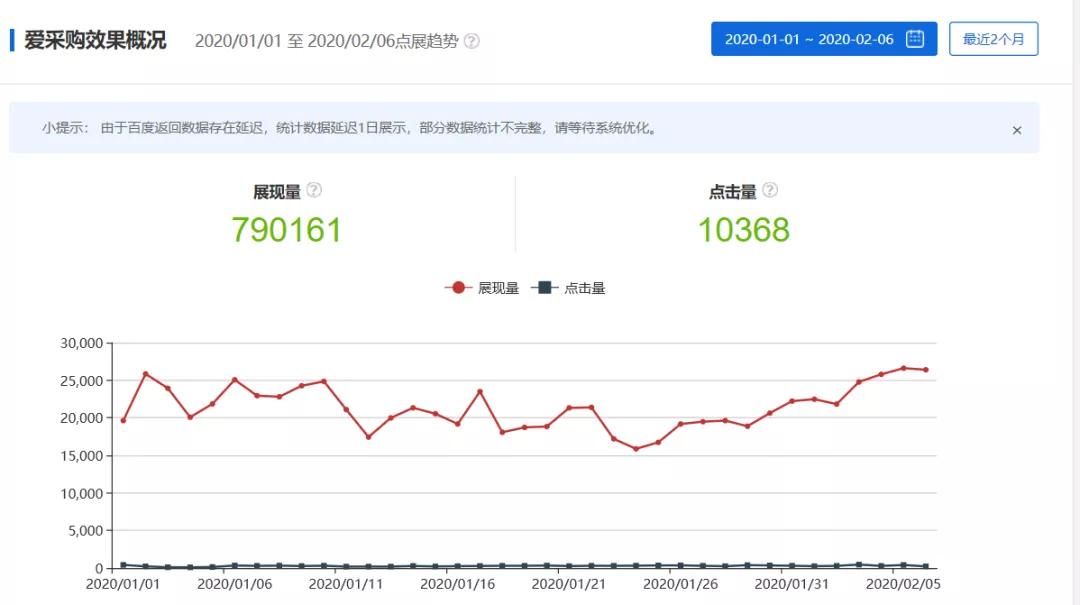The height and width of the screenshot is (605, 1080).
Task: Click the 点击量 data point on 2020/01/16
Action: 457,566
